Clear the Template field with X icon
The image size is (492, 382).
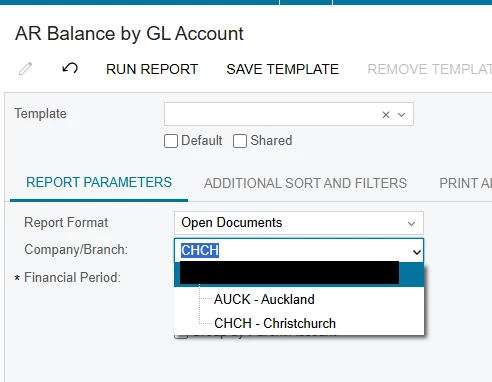tap(386, 115)
